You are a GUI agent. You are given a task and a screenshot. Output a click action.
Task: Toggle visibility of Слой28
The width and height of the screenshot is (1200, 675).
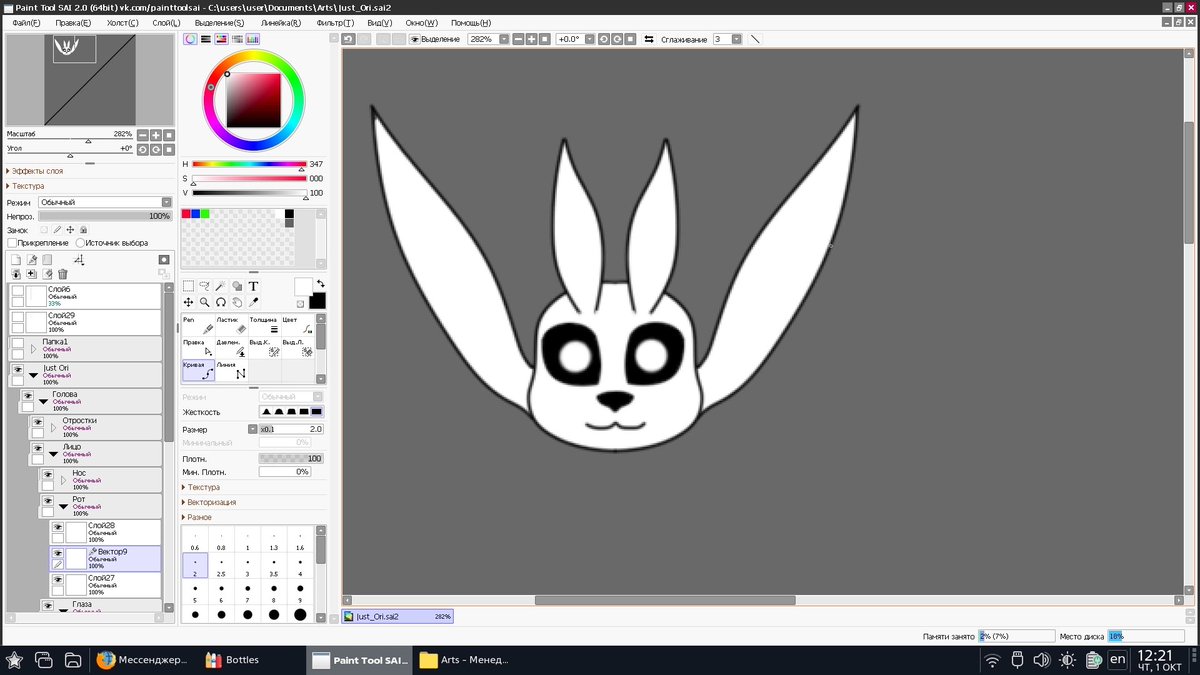coord(58,527)
